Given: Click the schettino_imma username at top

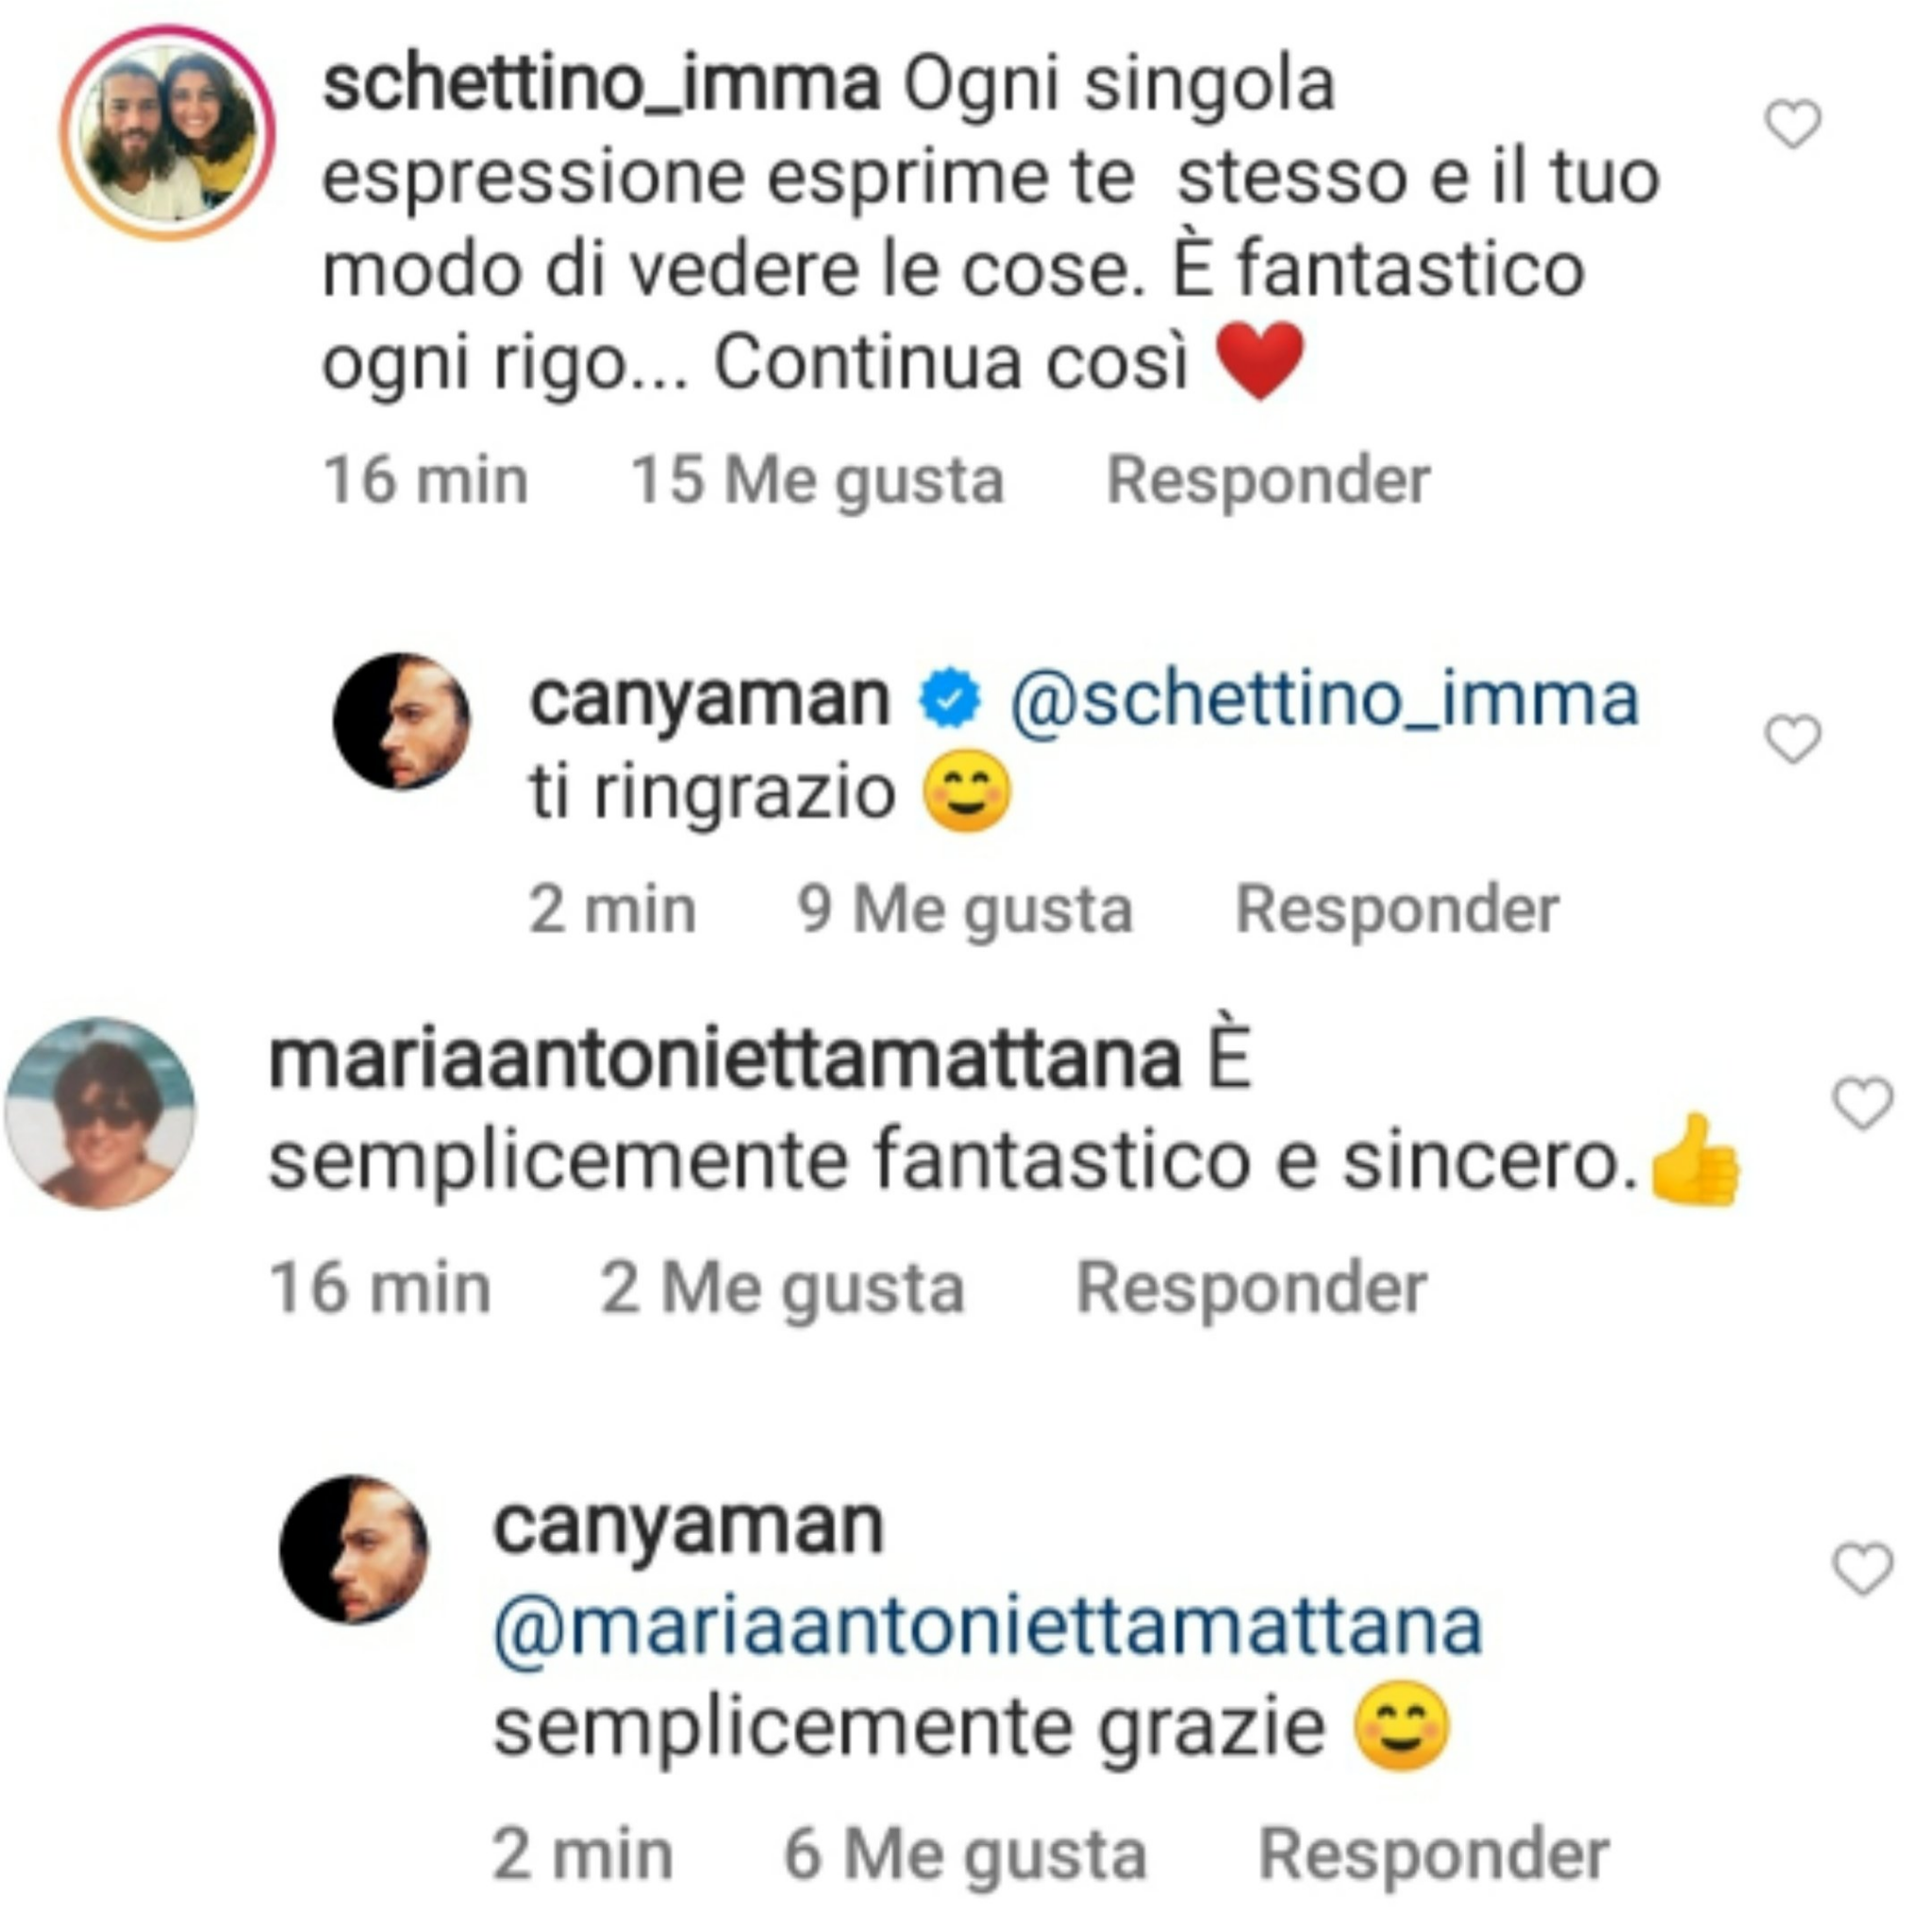Looking at the screenshot, I should pyautogui.click(x=601, y=85).
